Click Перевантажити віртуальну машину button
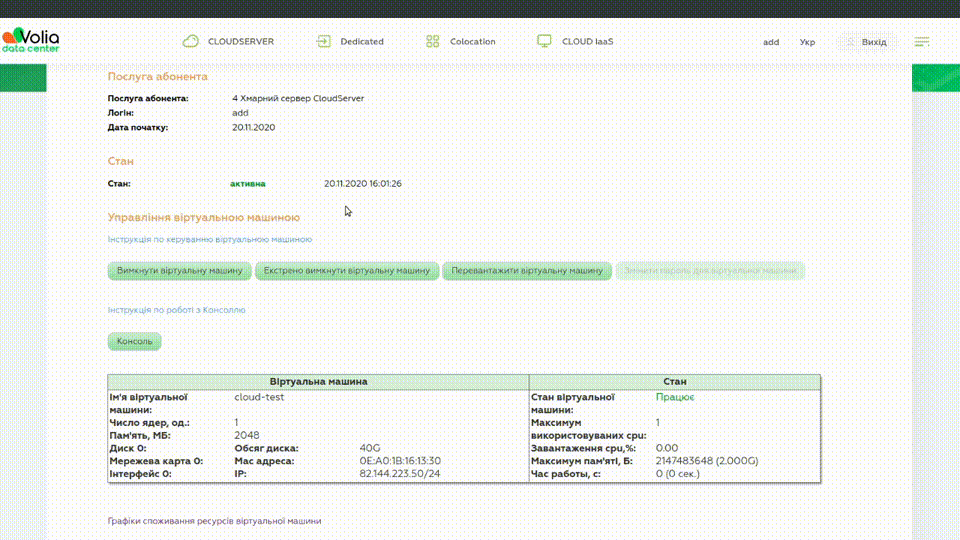This screenshot has height=540, width=960. [x=526, y=271]
